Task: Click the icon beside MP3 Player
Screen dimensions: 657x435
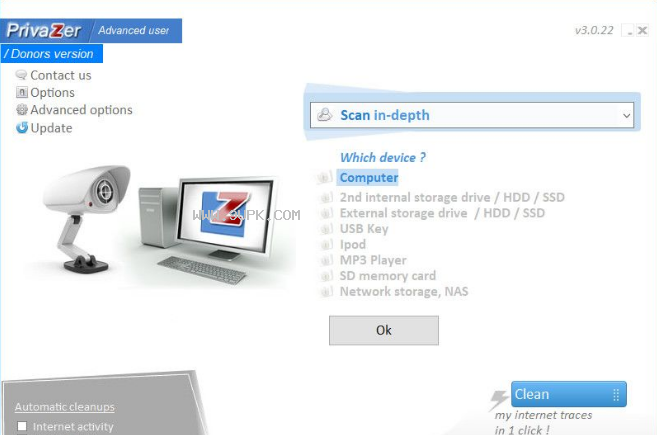Action: (326, 260)
